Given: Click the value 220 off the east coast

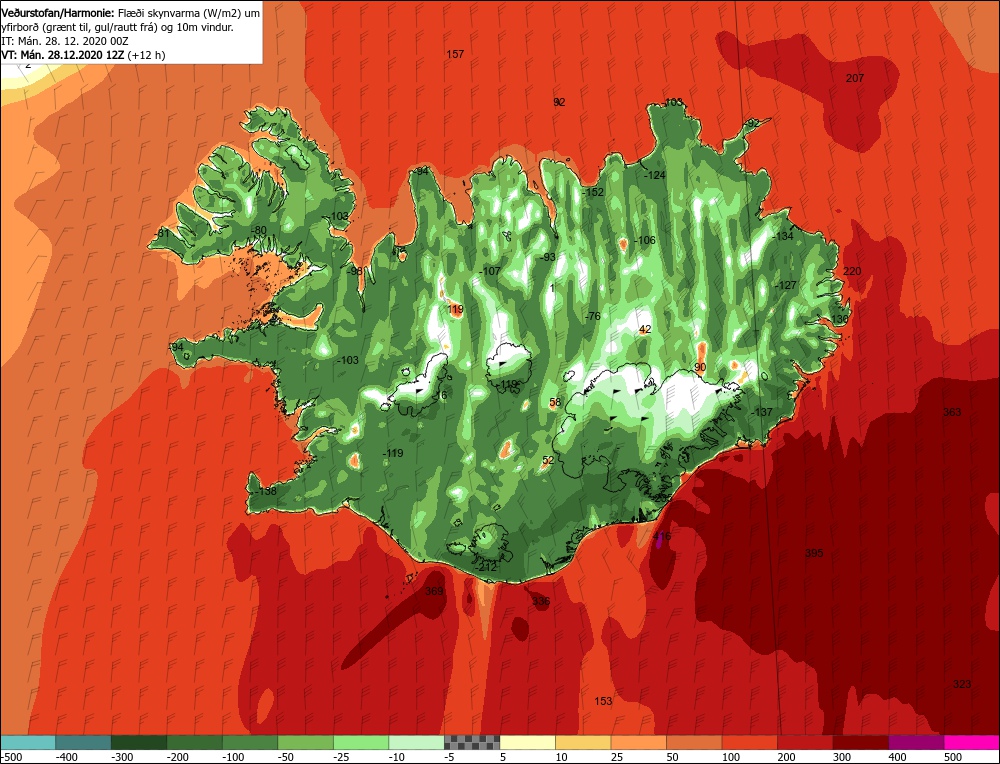Looking at the screenshot, I should click(x=852, y=271).
